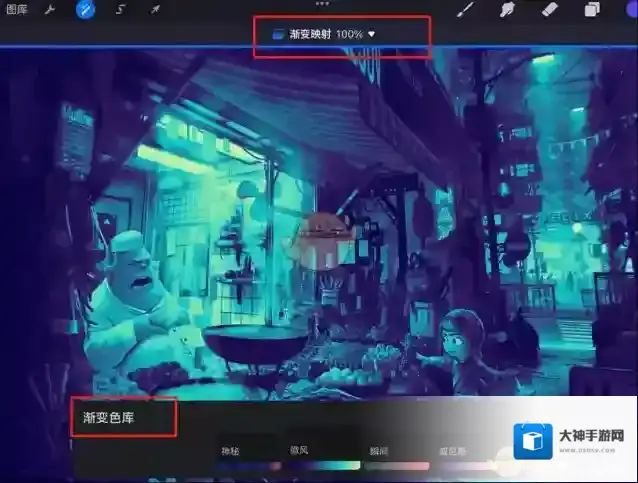Viewport: 638px width, 483px height.
Task: Choose the 神秘 gradient swatch
Action: (x=249, y=465)
